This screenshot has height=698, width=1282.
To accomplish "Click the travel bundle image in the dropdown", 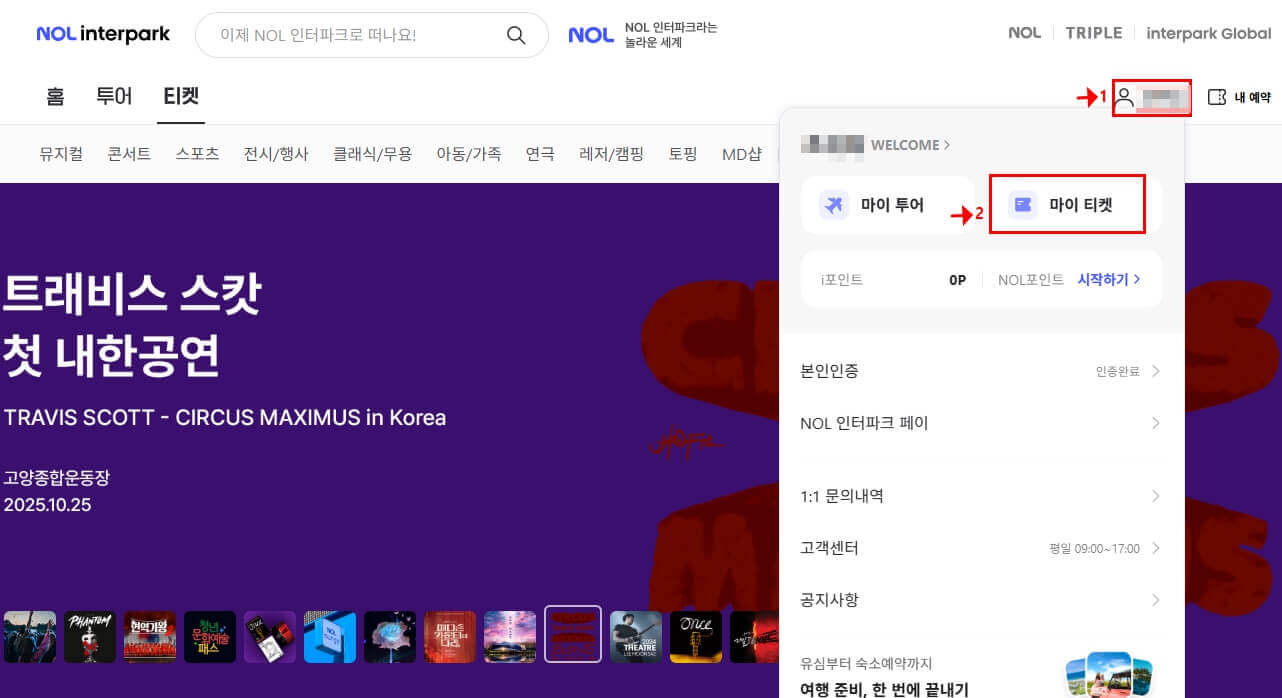I will 1108,672.
